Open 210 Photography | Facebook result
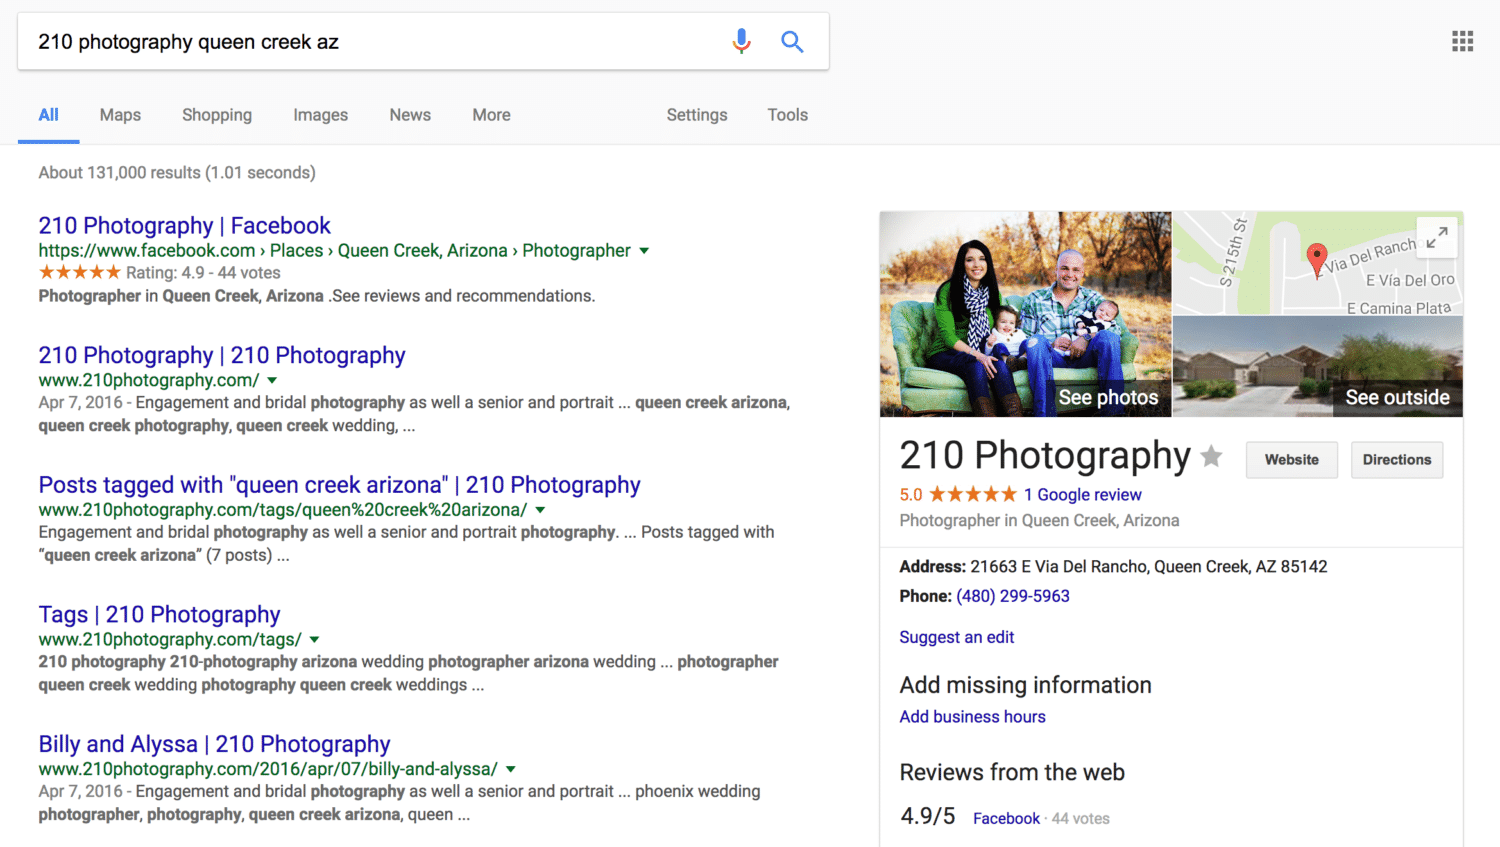Screen dimensions: 1500x847 184,226
